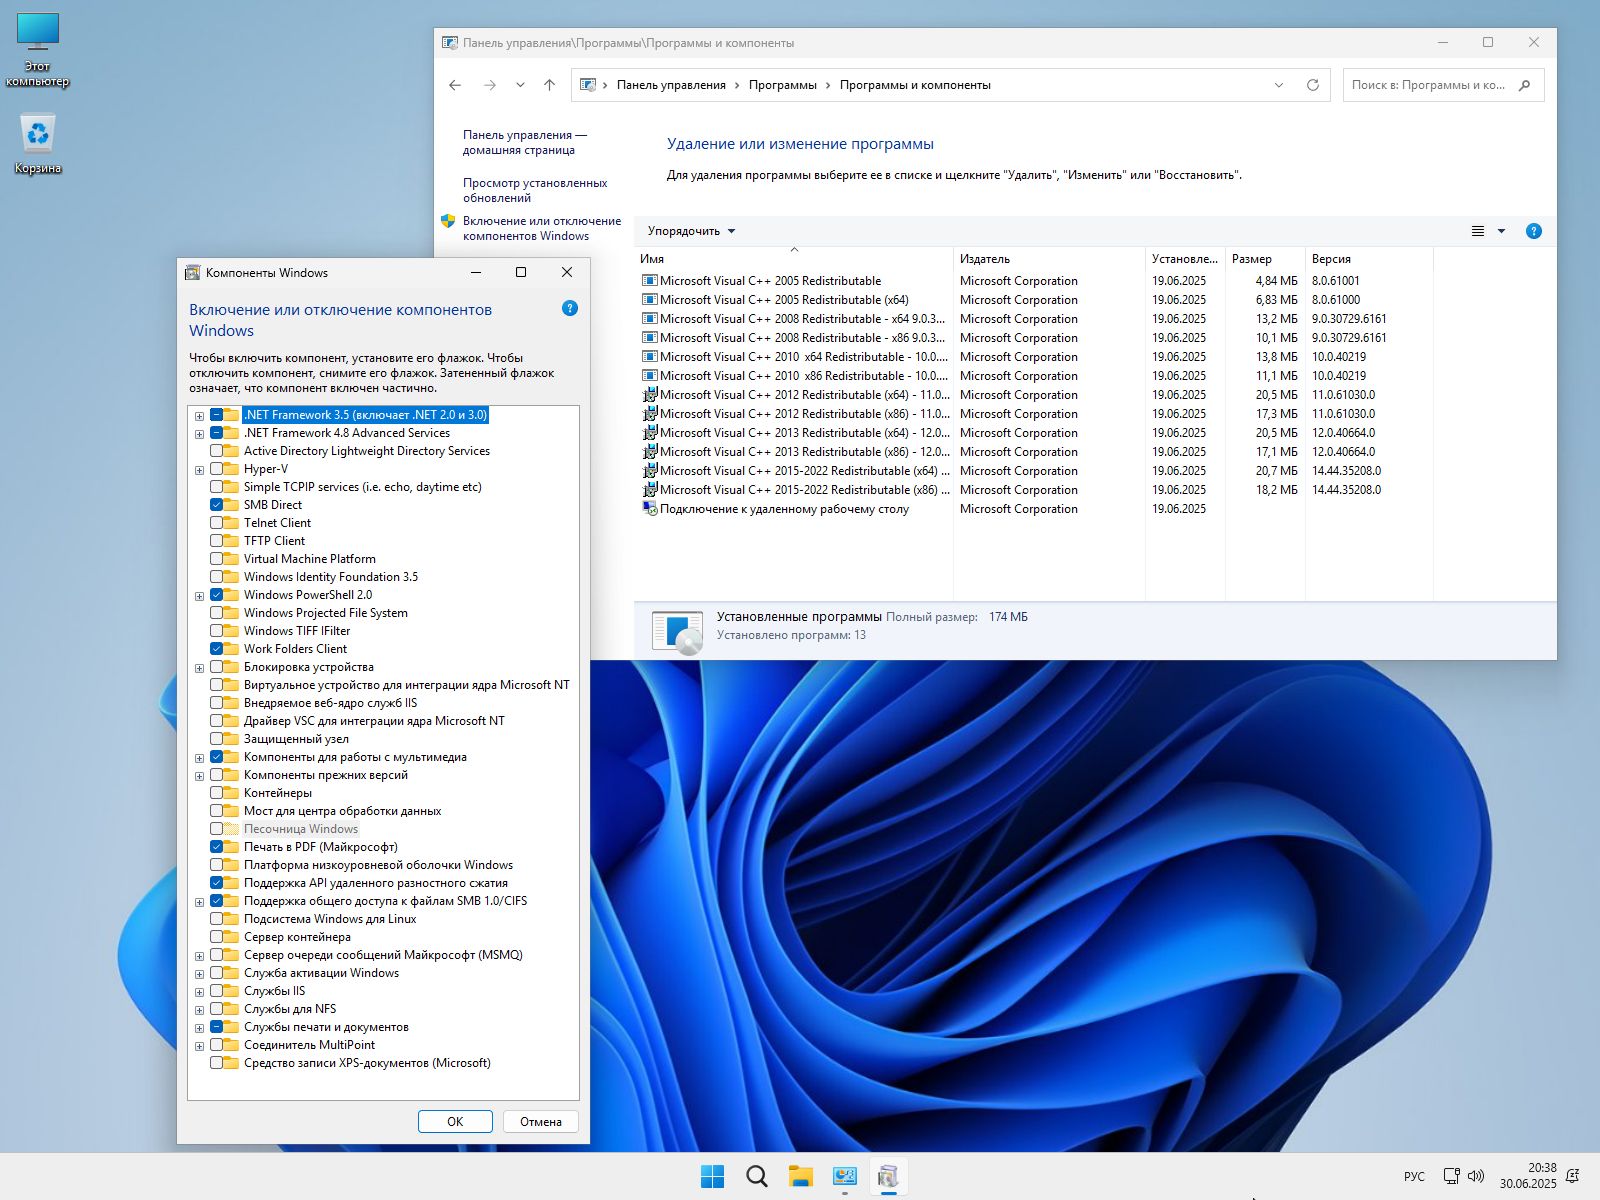This screenshot has height=1200, width=1600.
Task: Click the Hyper-V folder icon
Action: [232, 469]
